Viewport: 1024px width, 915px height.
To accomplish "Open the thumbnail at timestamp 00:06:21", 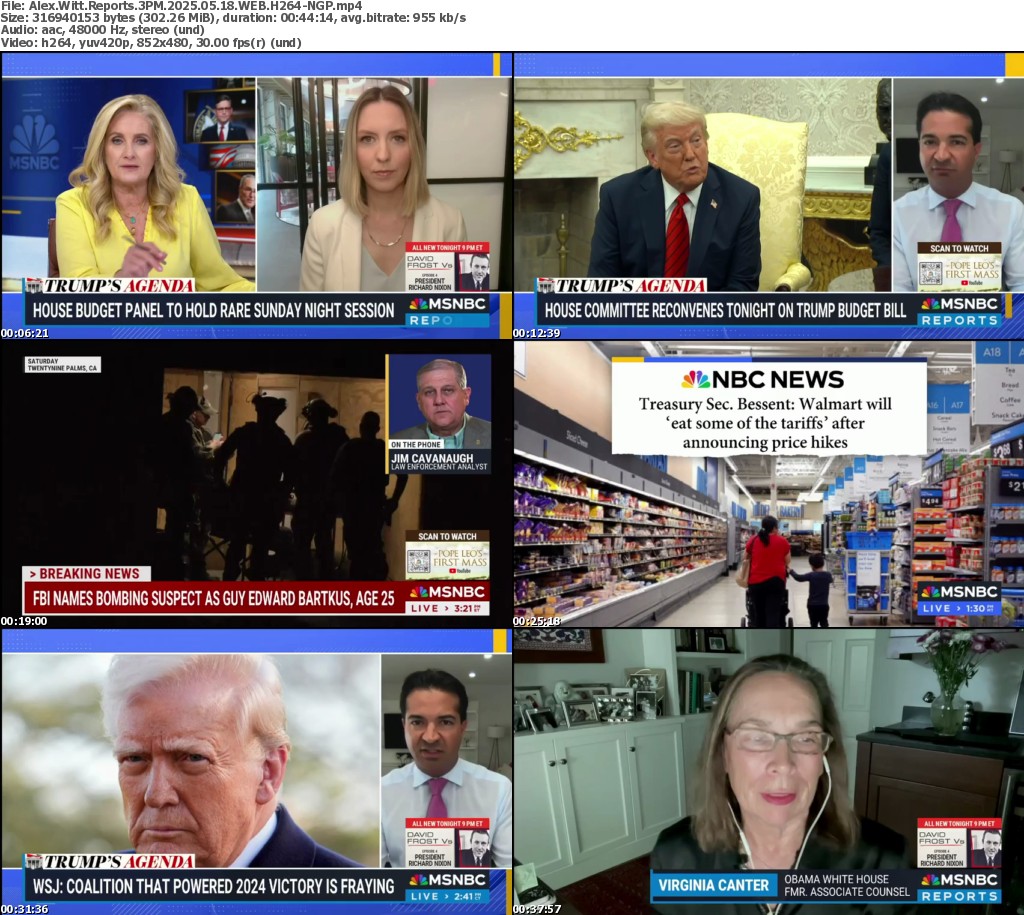I will [256, 195].
